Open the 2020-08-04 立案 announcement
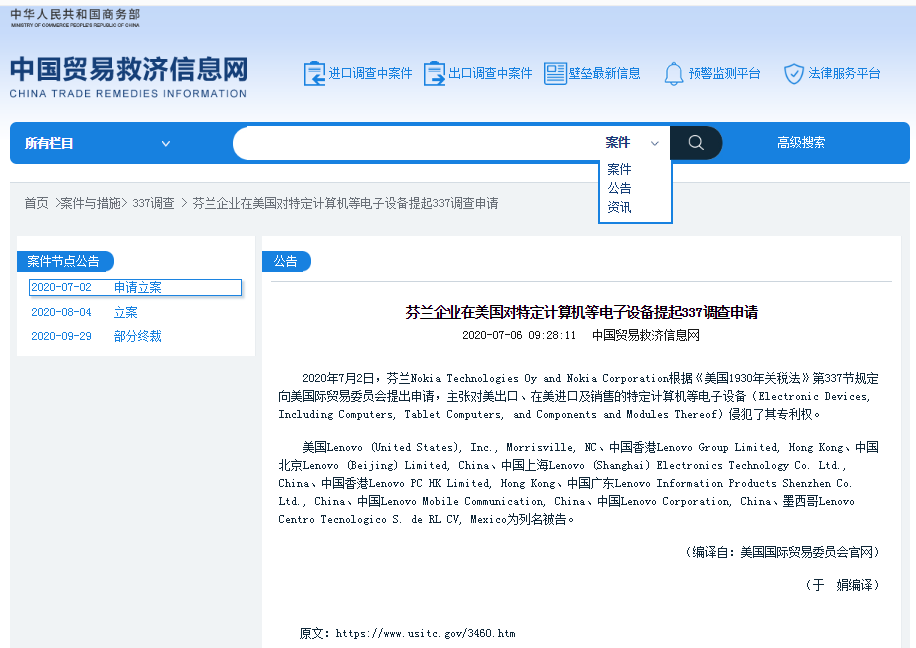 84,313
